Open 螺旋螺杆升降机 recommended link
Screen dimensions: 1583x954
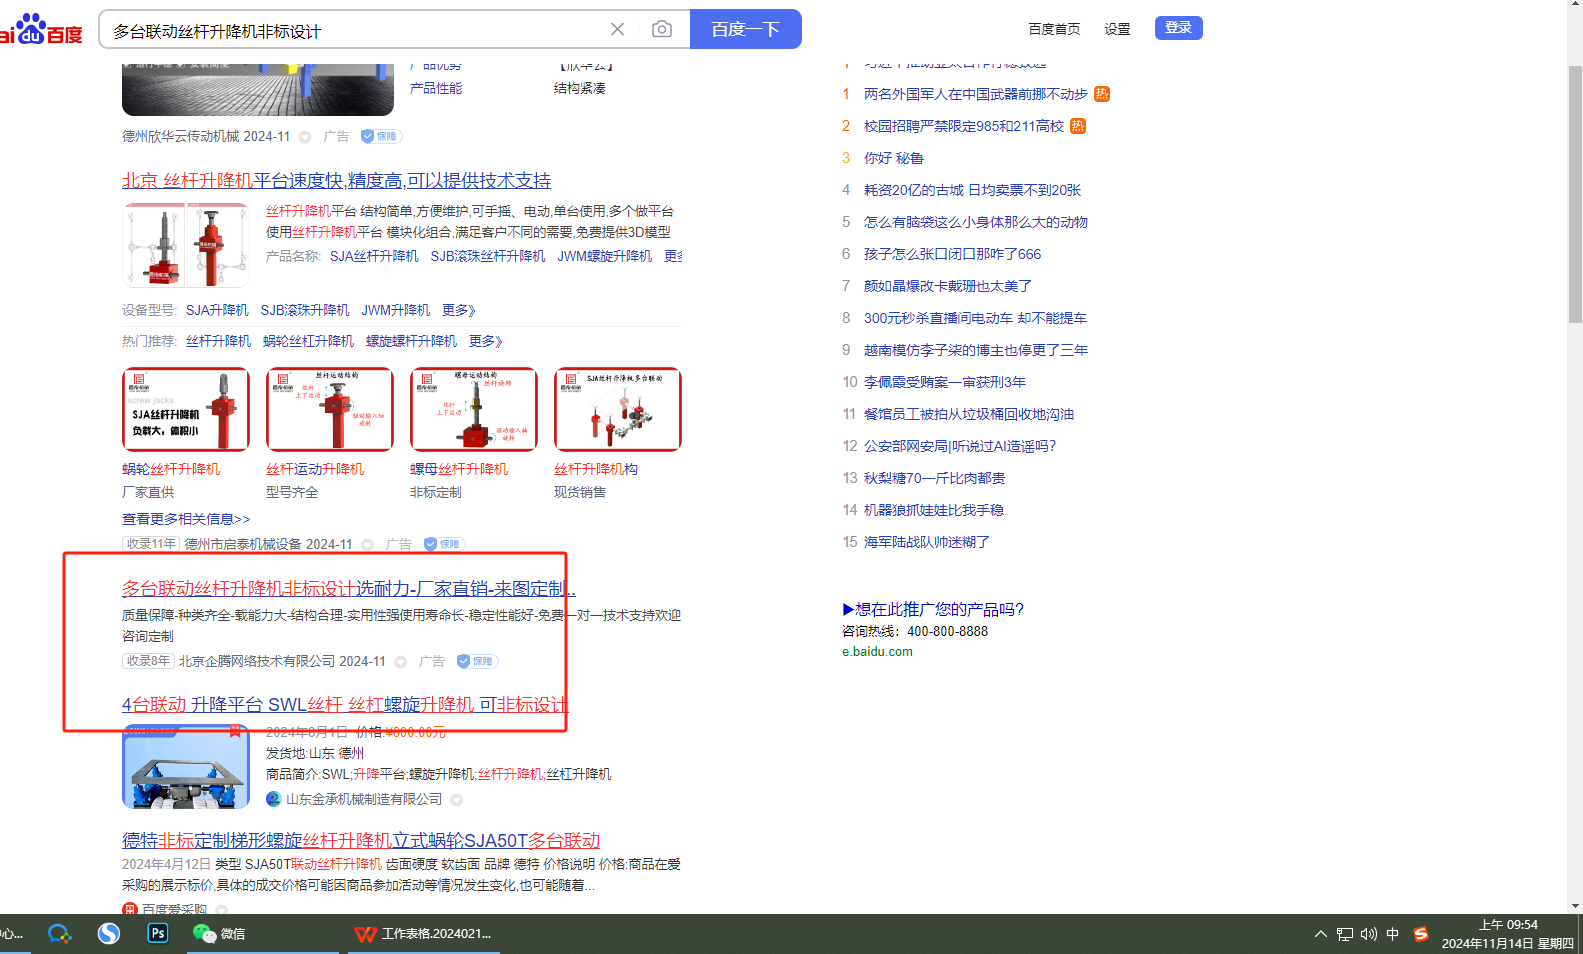click(x=411, y=341)
